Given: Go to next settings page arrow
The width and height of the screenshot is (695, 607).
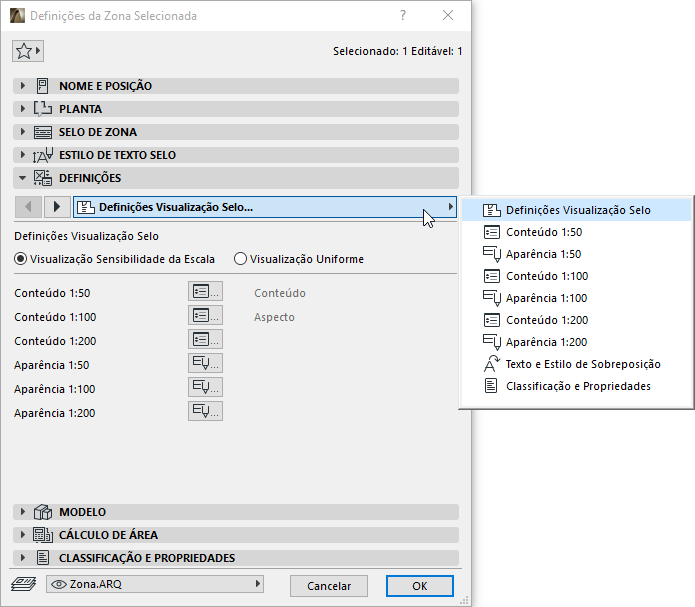Looking at the screenshot, I should pos(57,207).
